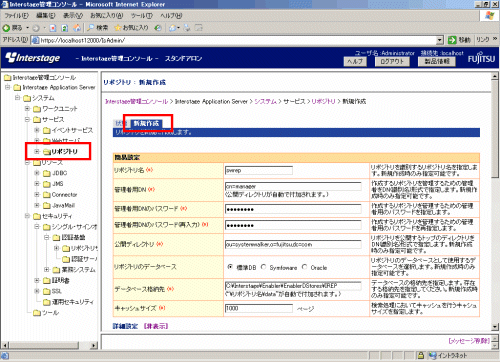Image resolution: width=500 pixels, height=362 pixels.
Task: Select the 標準DB radio button
Action: [230, 267]
